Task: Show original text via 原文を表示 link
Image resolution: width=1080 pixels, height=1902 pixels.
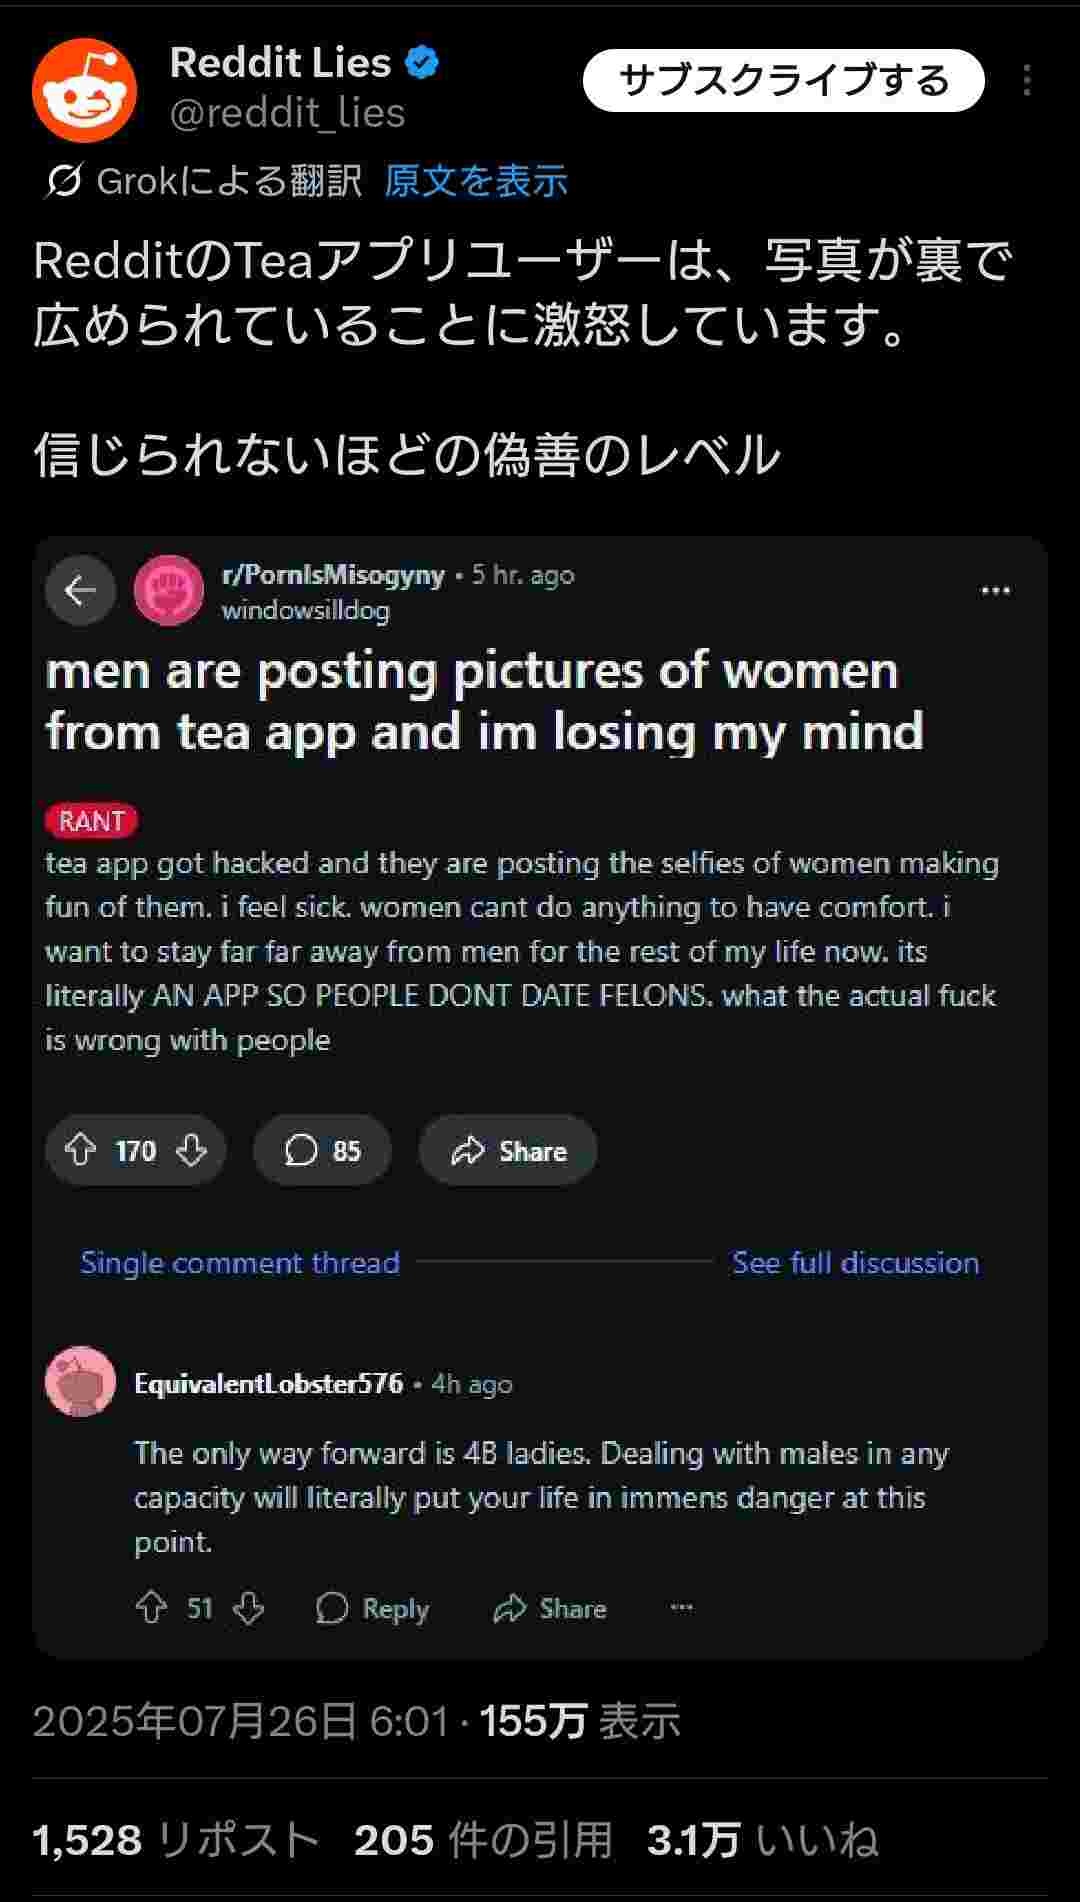Action: click(x=476, y=182)
